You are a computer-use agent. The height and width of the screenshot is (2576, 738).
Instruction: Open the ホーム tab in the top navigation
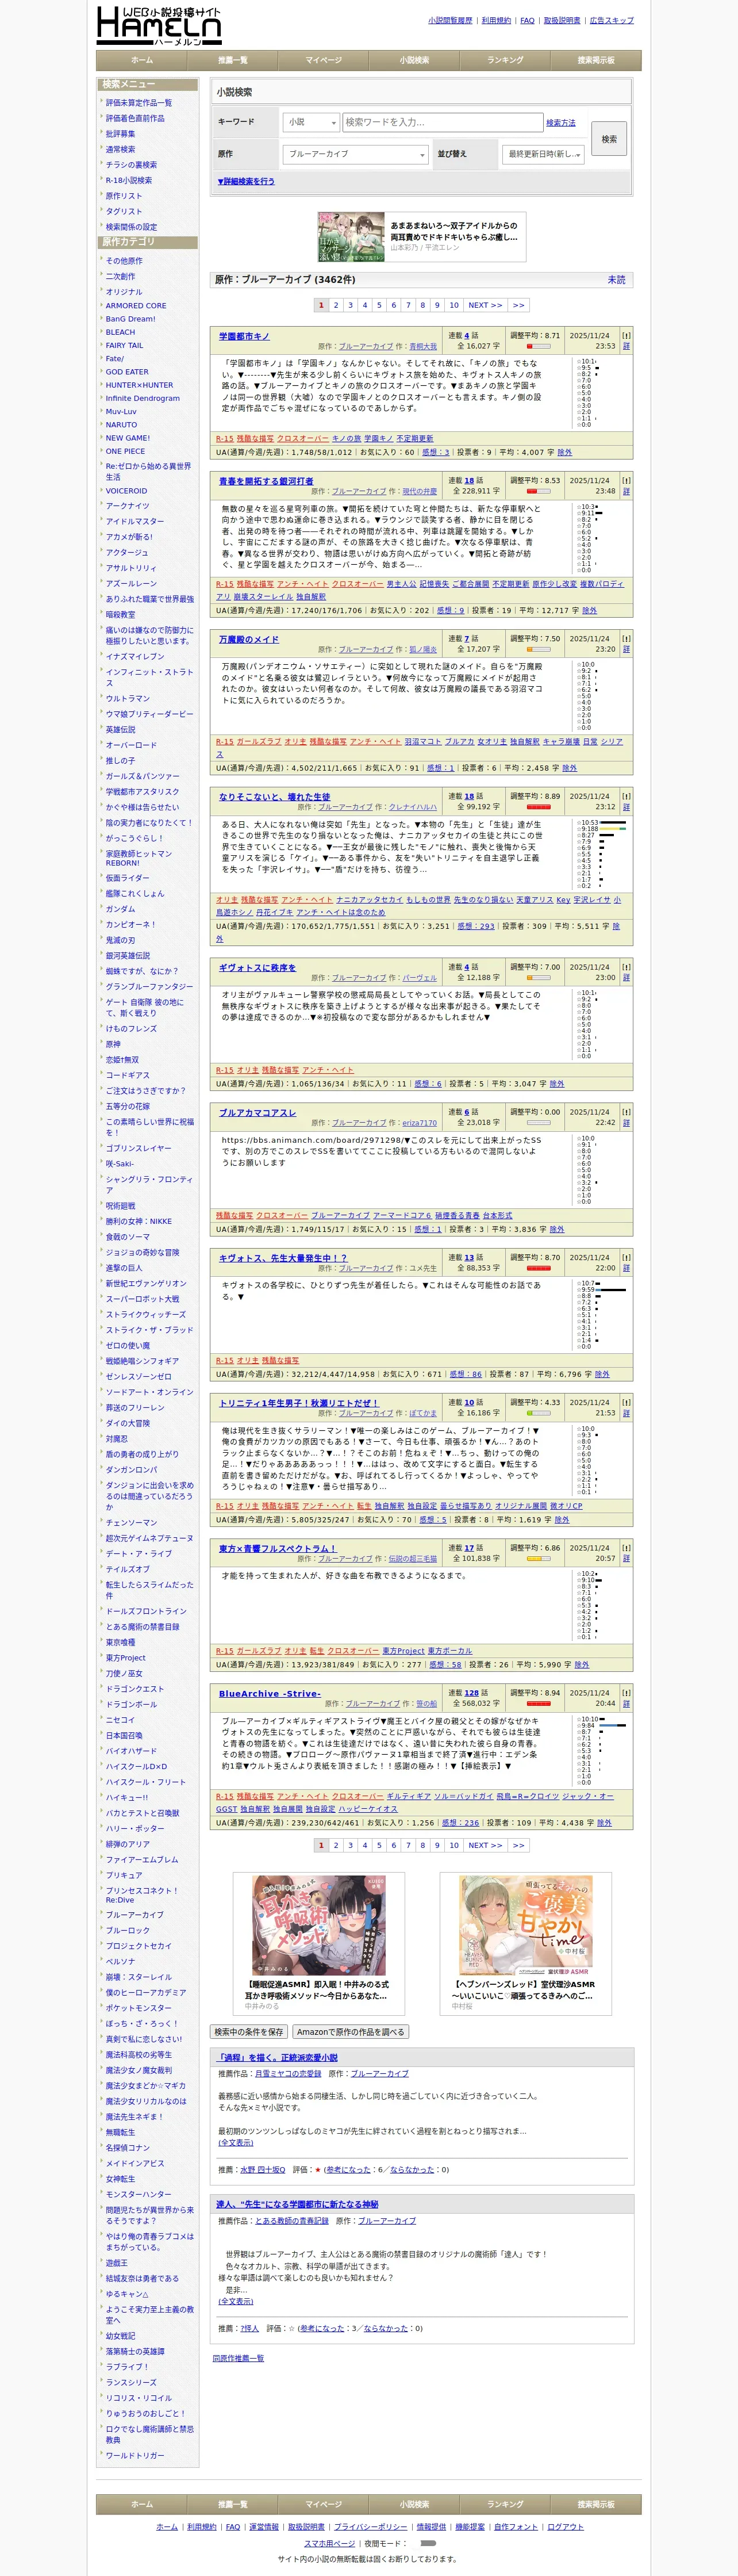pos(142,60)
